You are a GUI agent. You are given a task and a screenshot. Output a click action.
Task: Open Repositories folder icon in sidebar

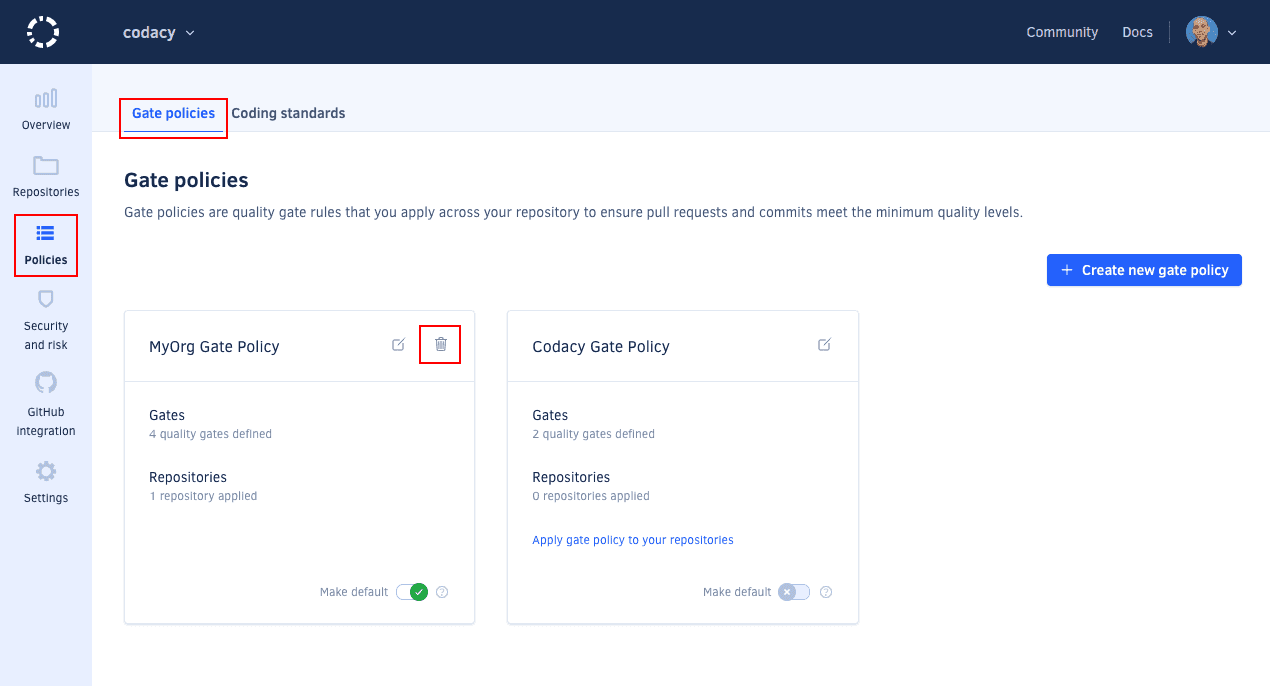[46, 166]
